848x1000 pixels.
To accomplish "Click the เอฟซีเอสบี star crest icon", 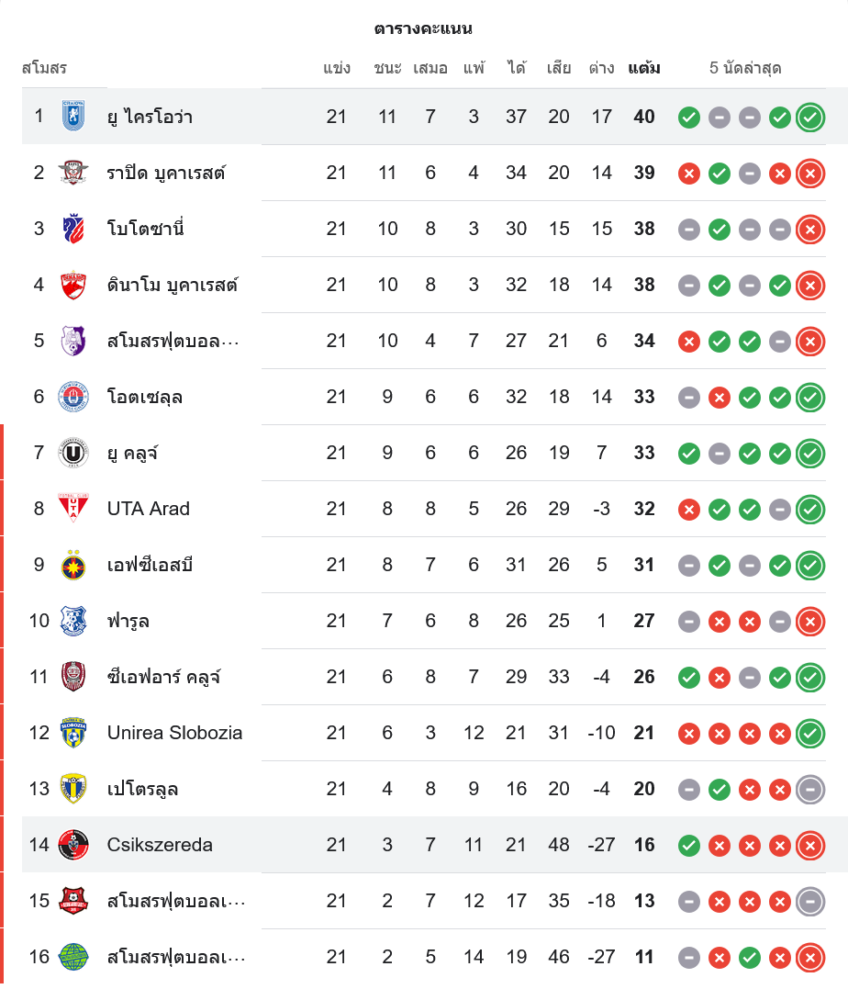I will point(72,565).
